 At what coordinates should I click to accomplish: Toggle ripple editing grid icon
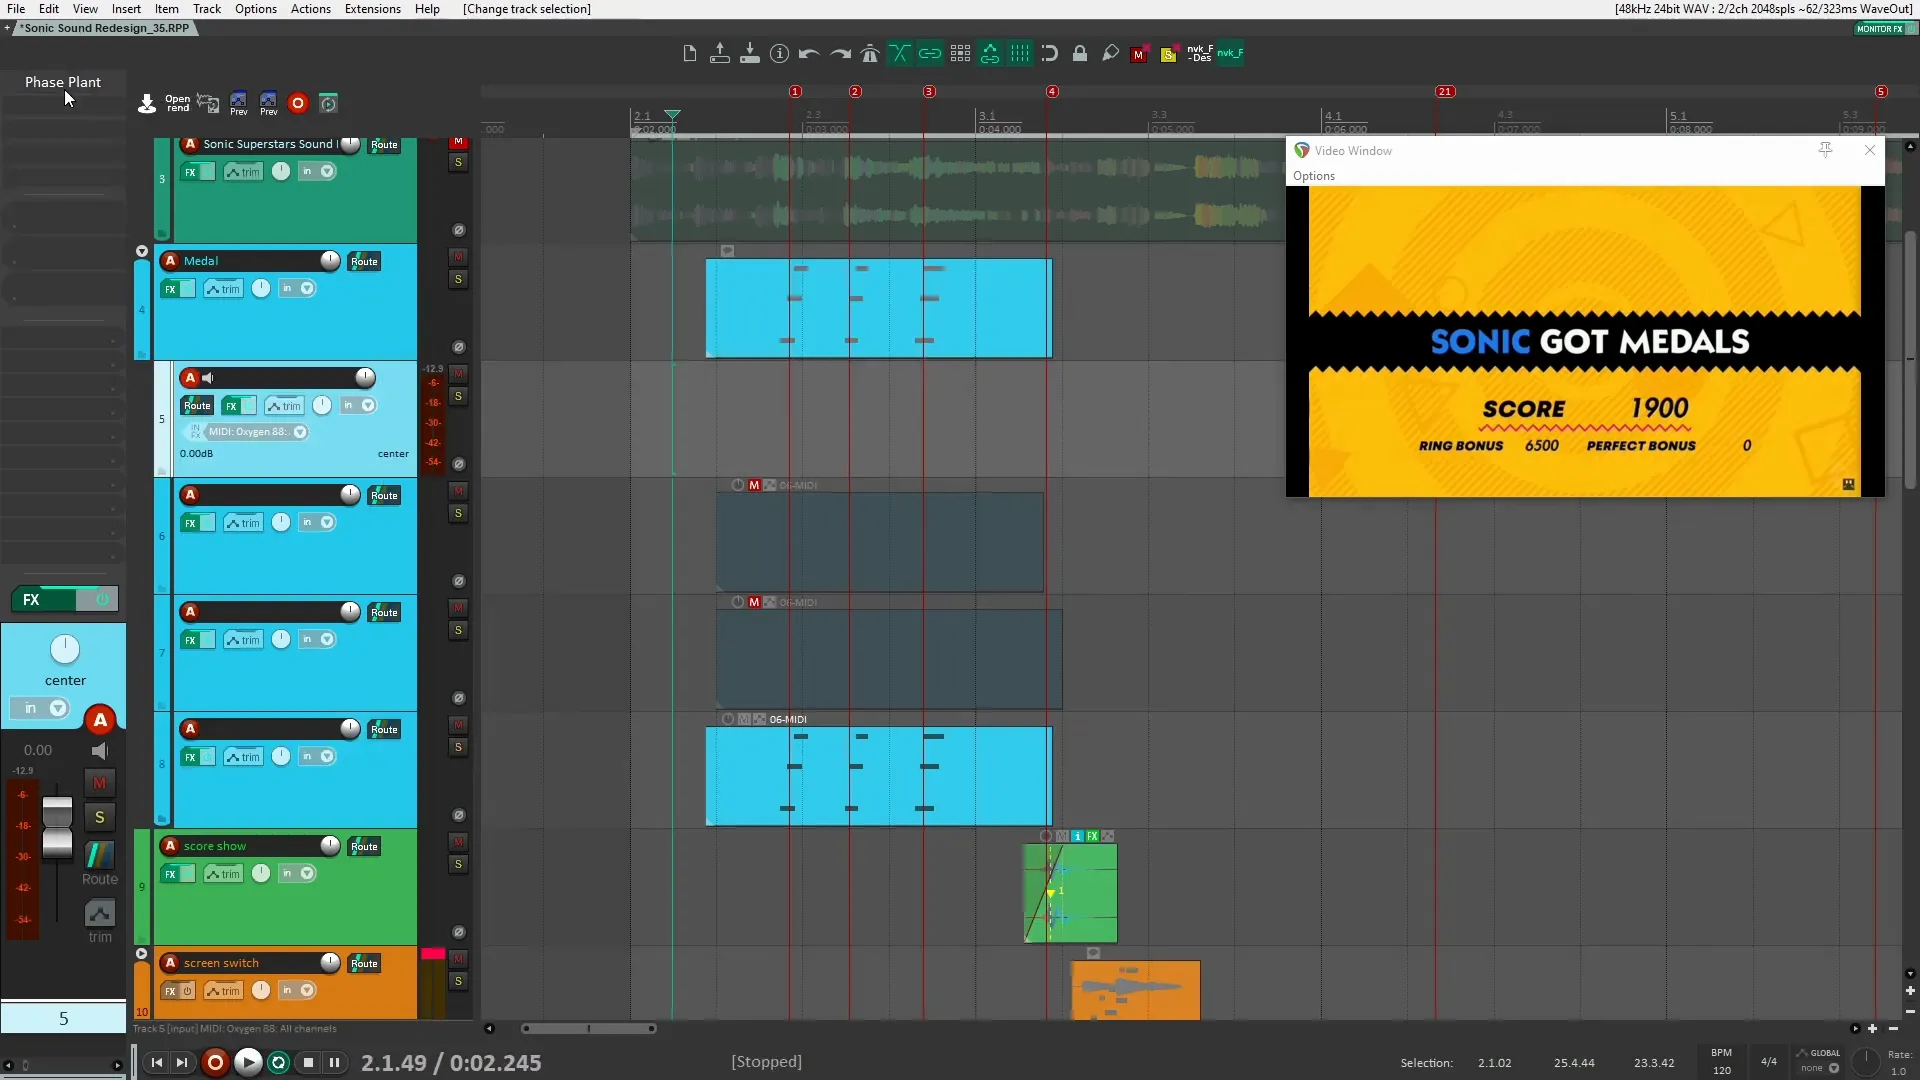click(x=960, y=54)
